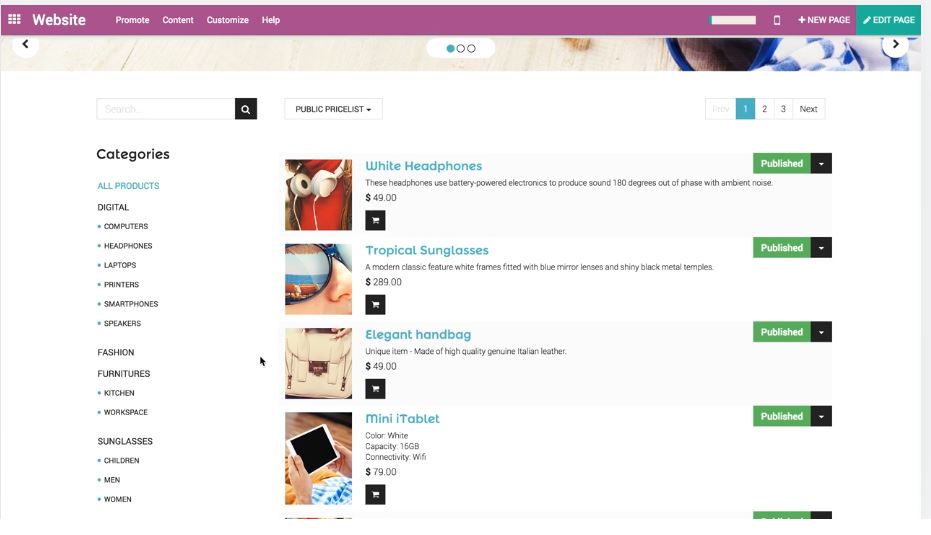This screenshot has width=931, height=535.
Task: Toggle Published on Mini iTablet
Action: (x=781, y=416)
